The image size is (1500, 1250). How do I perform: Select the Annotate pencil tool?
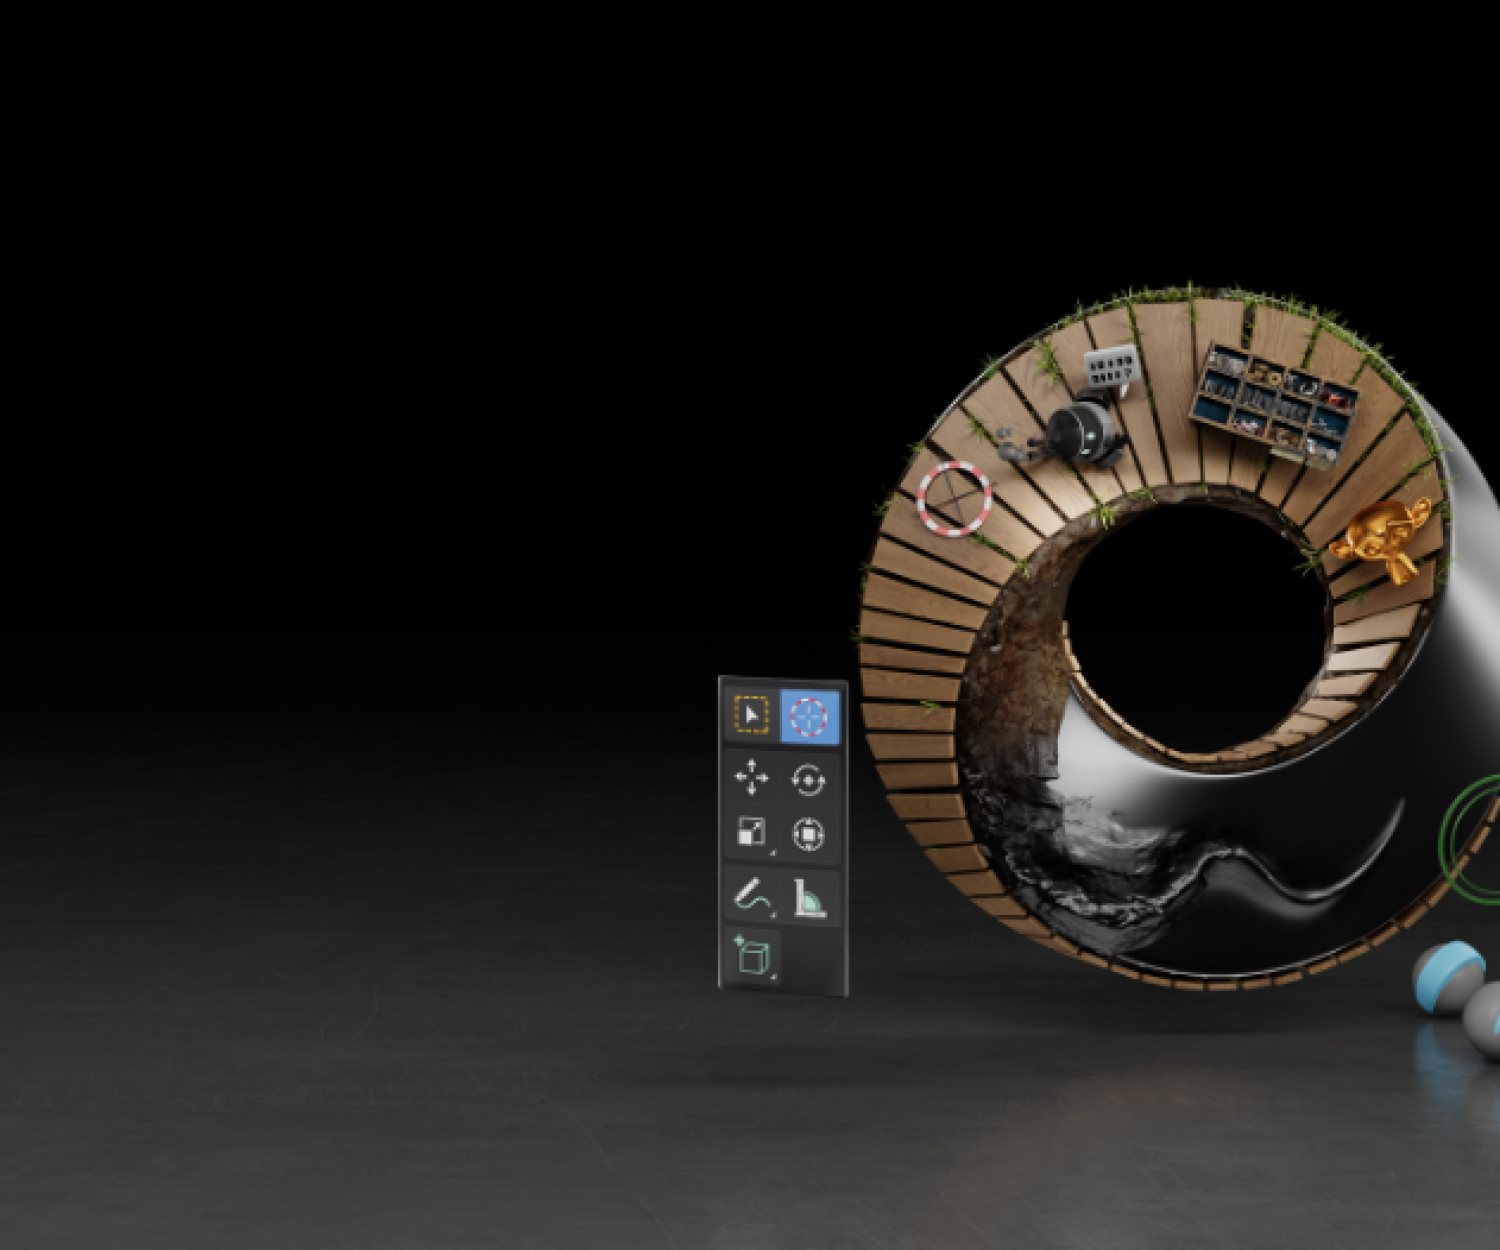[x=751, y=894]
